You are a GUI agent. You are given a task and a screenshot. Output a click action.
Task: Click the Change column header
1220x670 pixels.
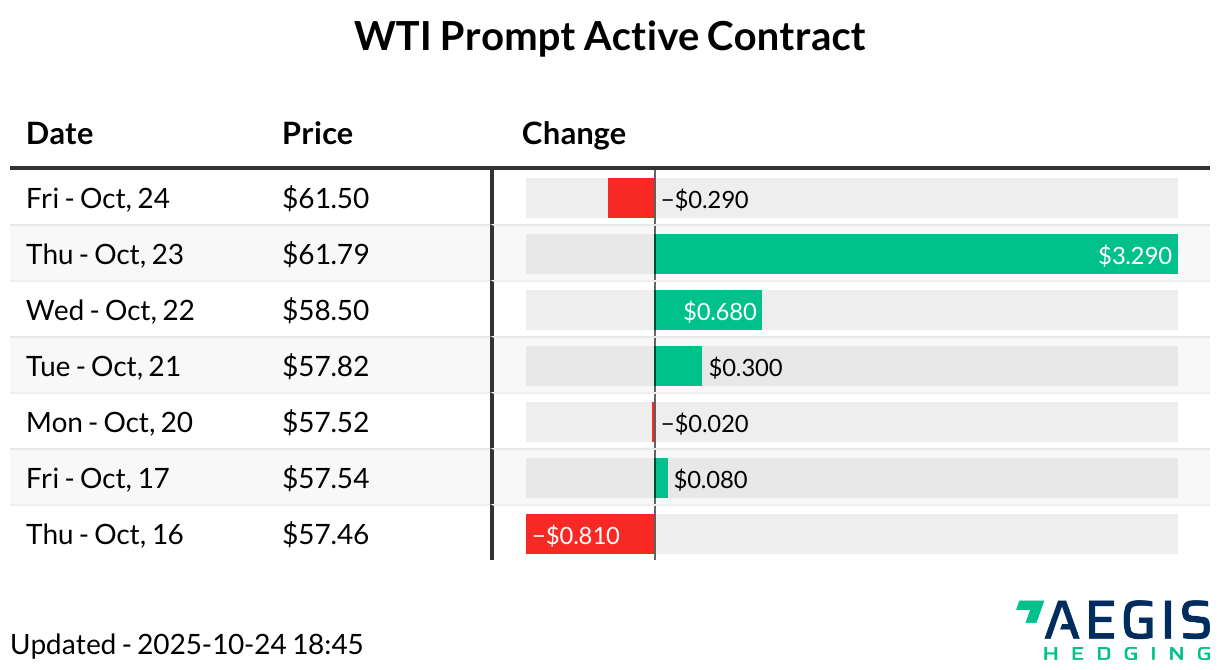[x=573, y=134]
